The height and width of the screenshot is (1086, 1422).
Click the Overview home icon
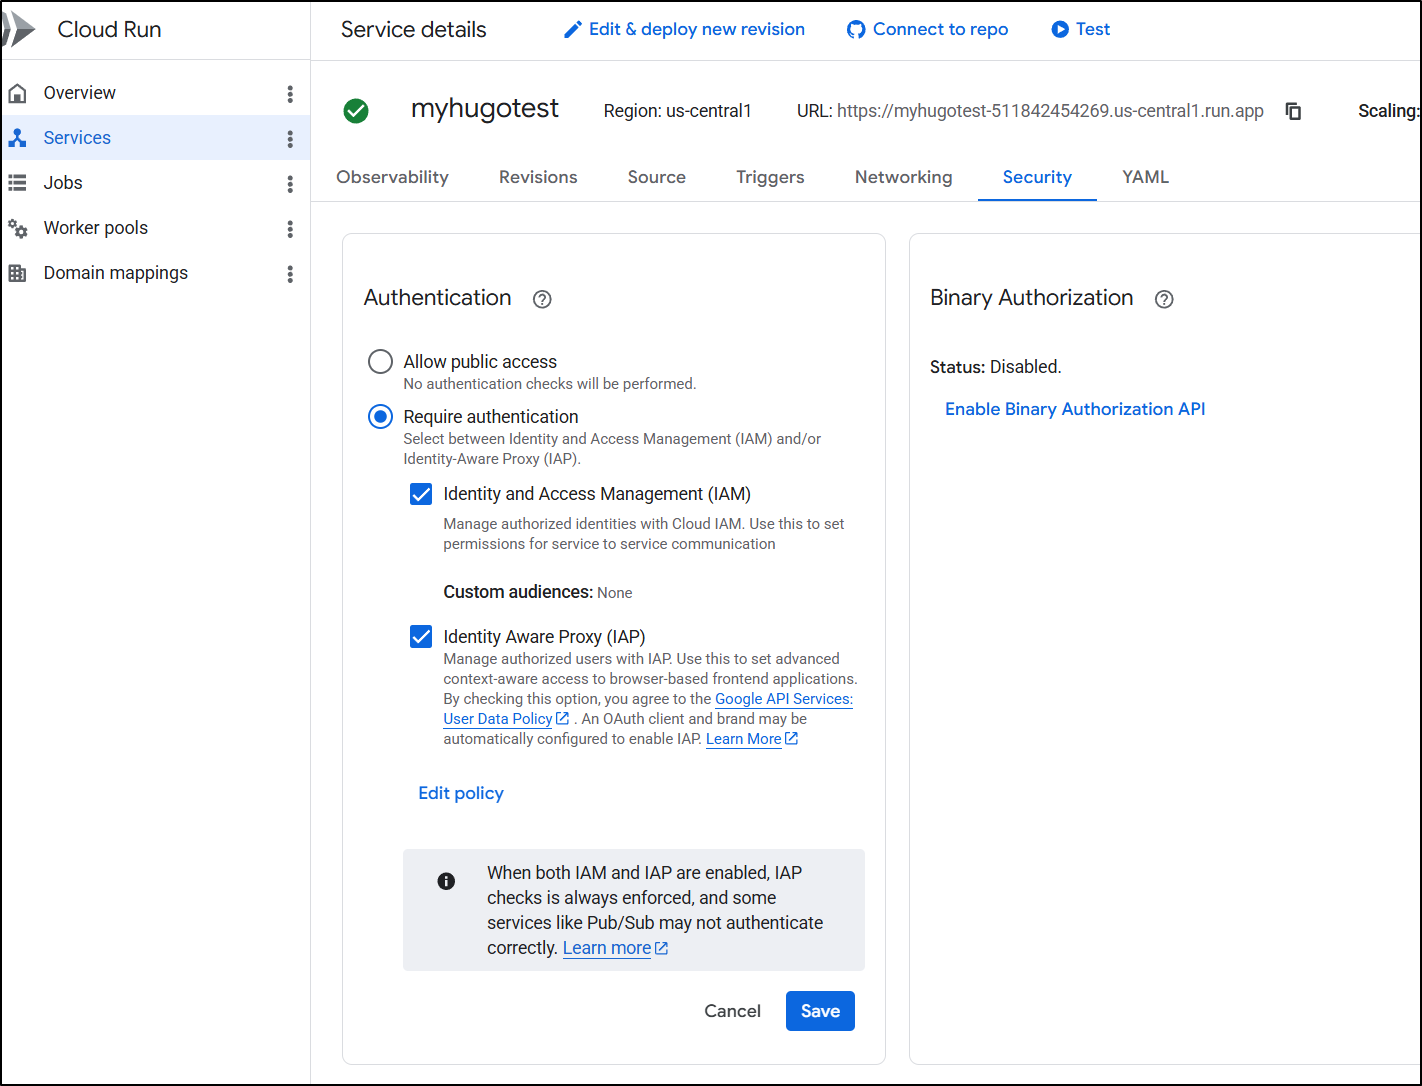click(18, 93)
